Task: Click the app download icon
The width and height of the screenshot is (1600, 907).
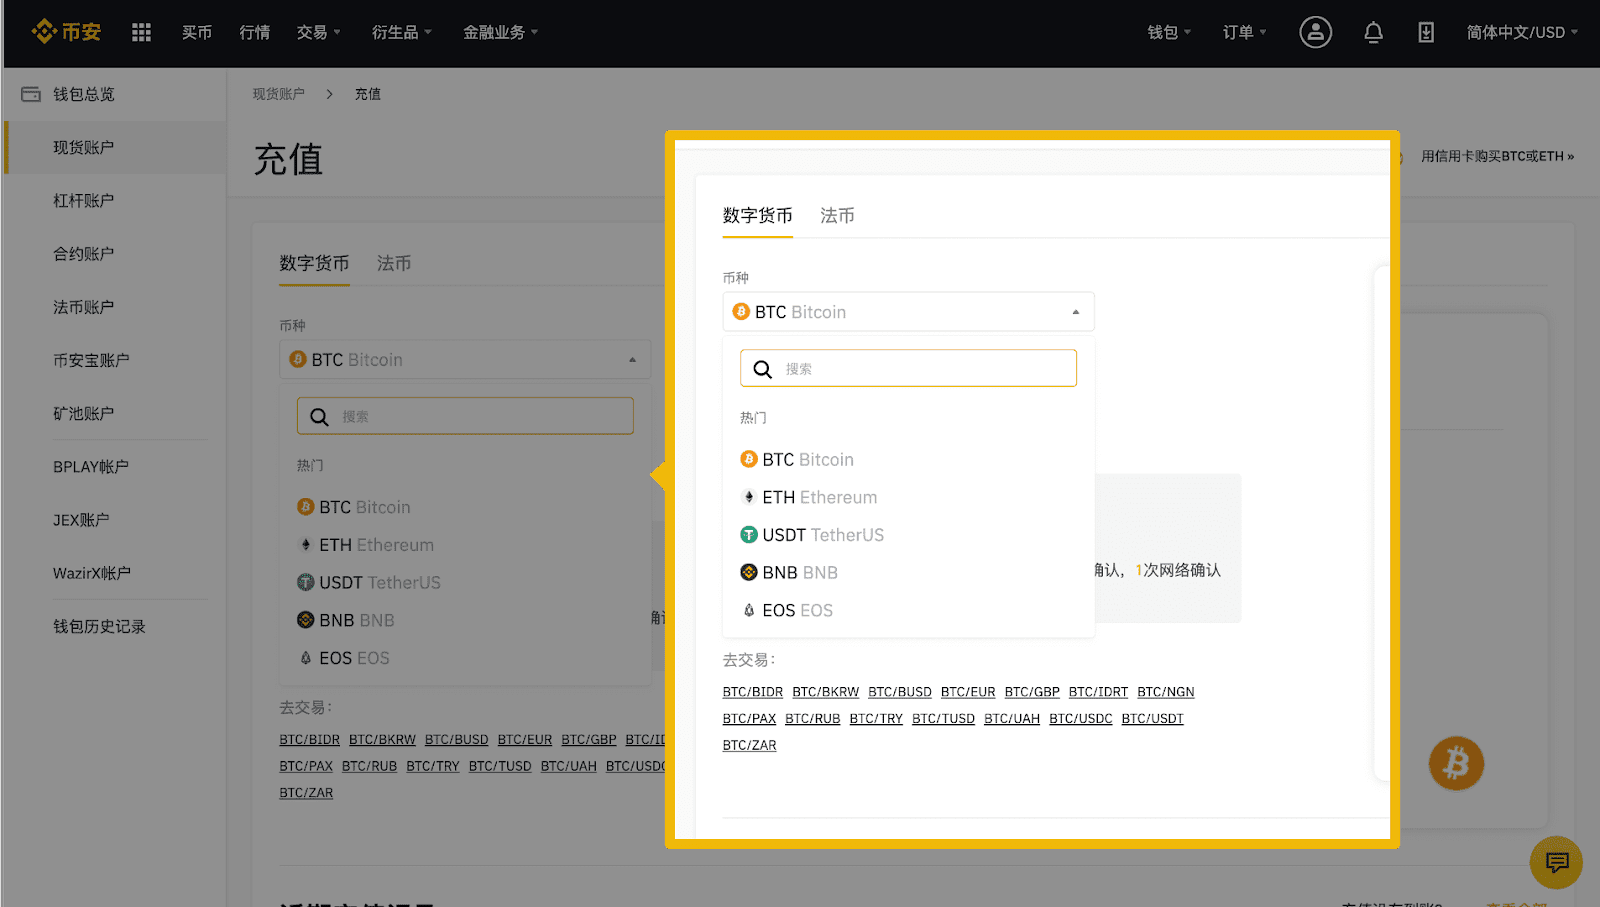Action: [1426, 32]
